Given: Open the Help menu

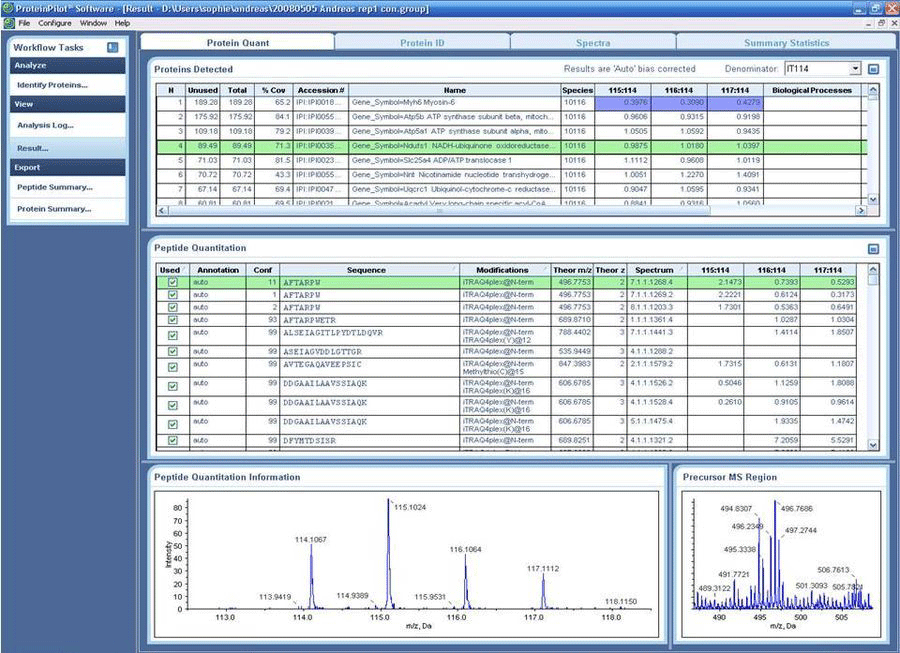Looking at the screenshot, I should (x=122, y=23).
